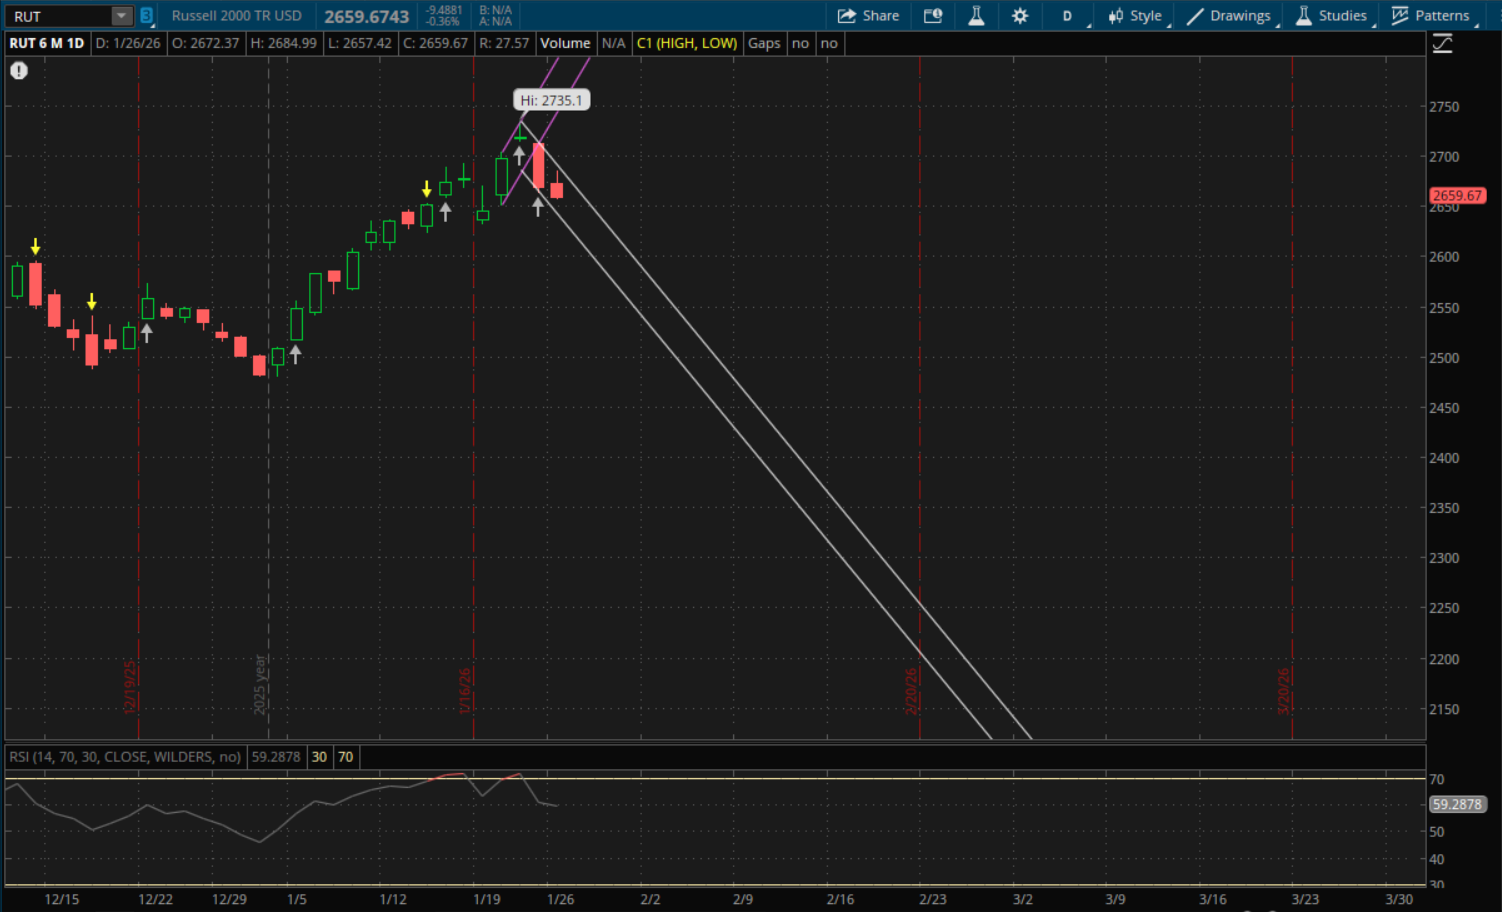
Task: Click the red 2659.67 price axis marker
Action: click(x=1456, y=196)
